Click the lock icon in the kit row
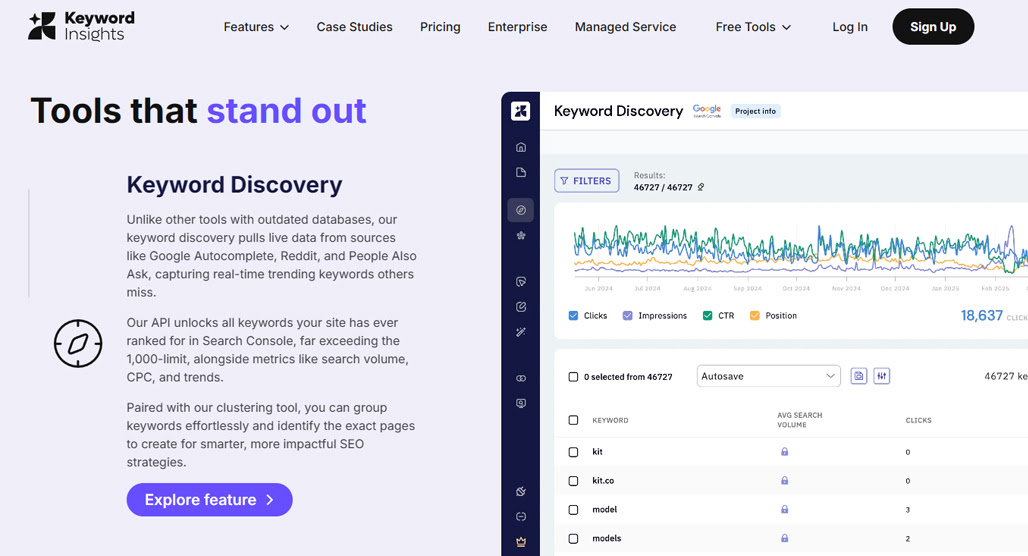Screen dimensions: 1028x556 pos(784,452)
